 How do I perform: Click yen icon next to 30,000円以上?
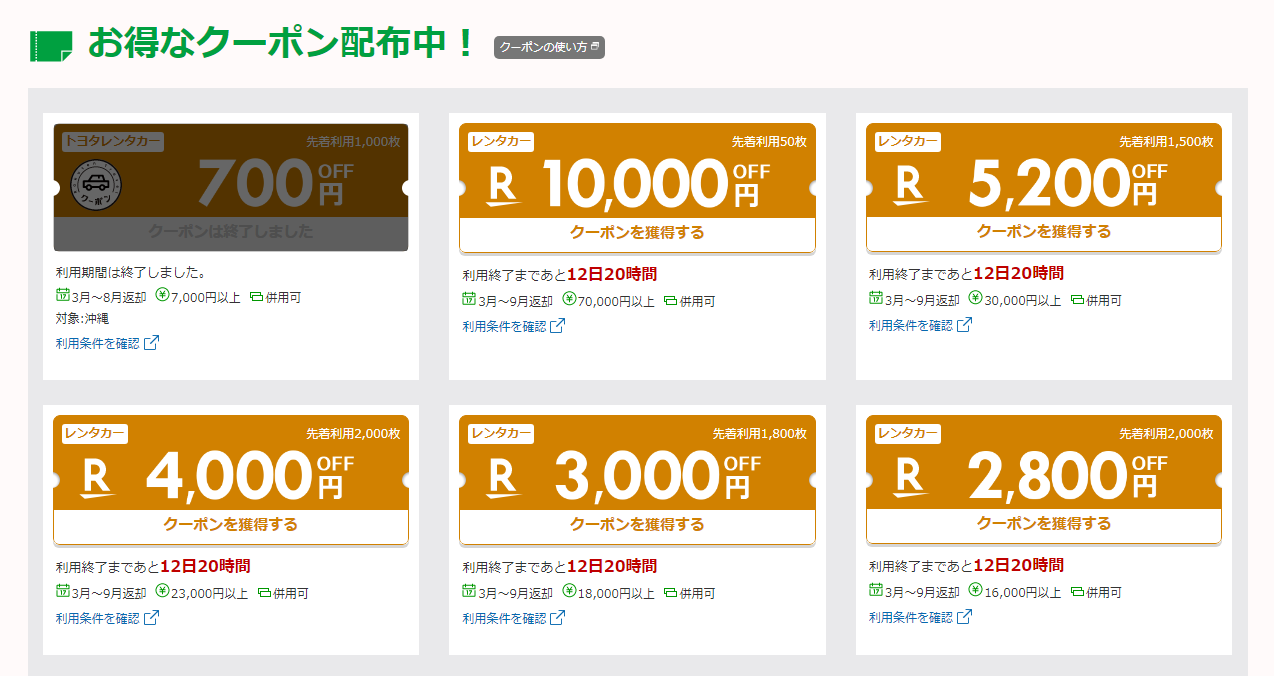975,298
